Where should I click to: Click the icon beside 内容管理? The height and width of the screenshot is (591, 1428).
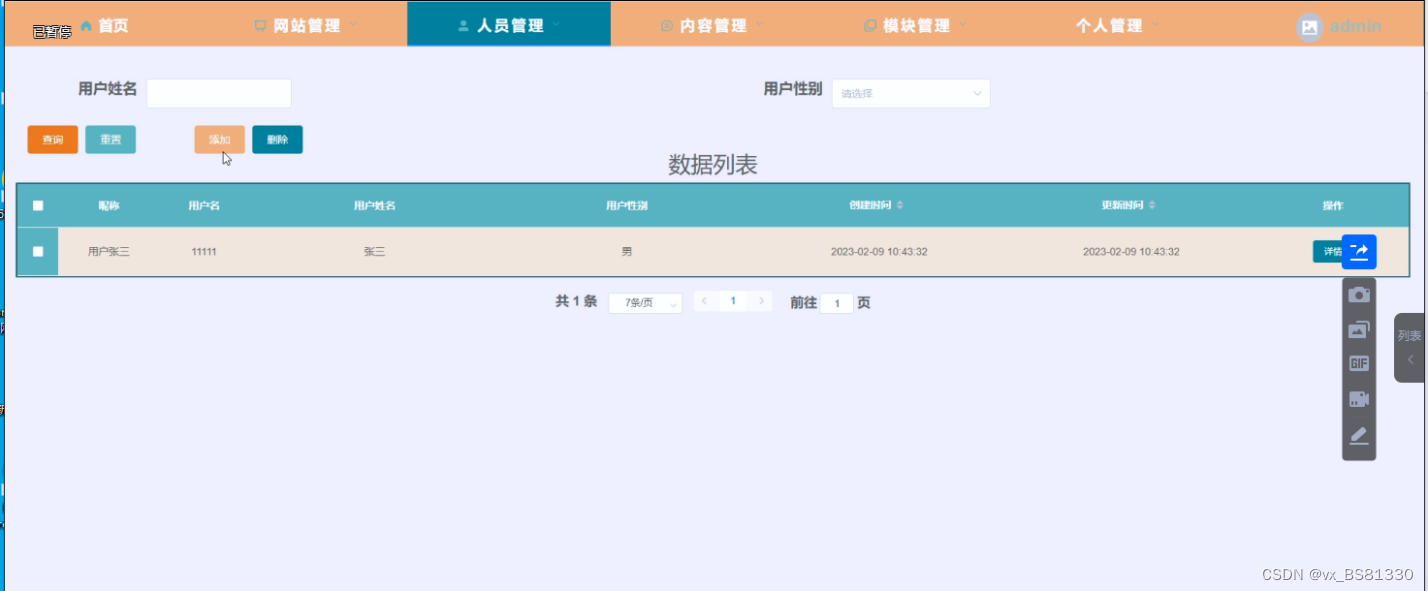tap(667, 26)
